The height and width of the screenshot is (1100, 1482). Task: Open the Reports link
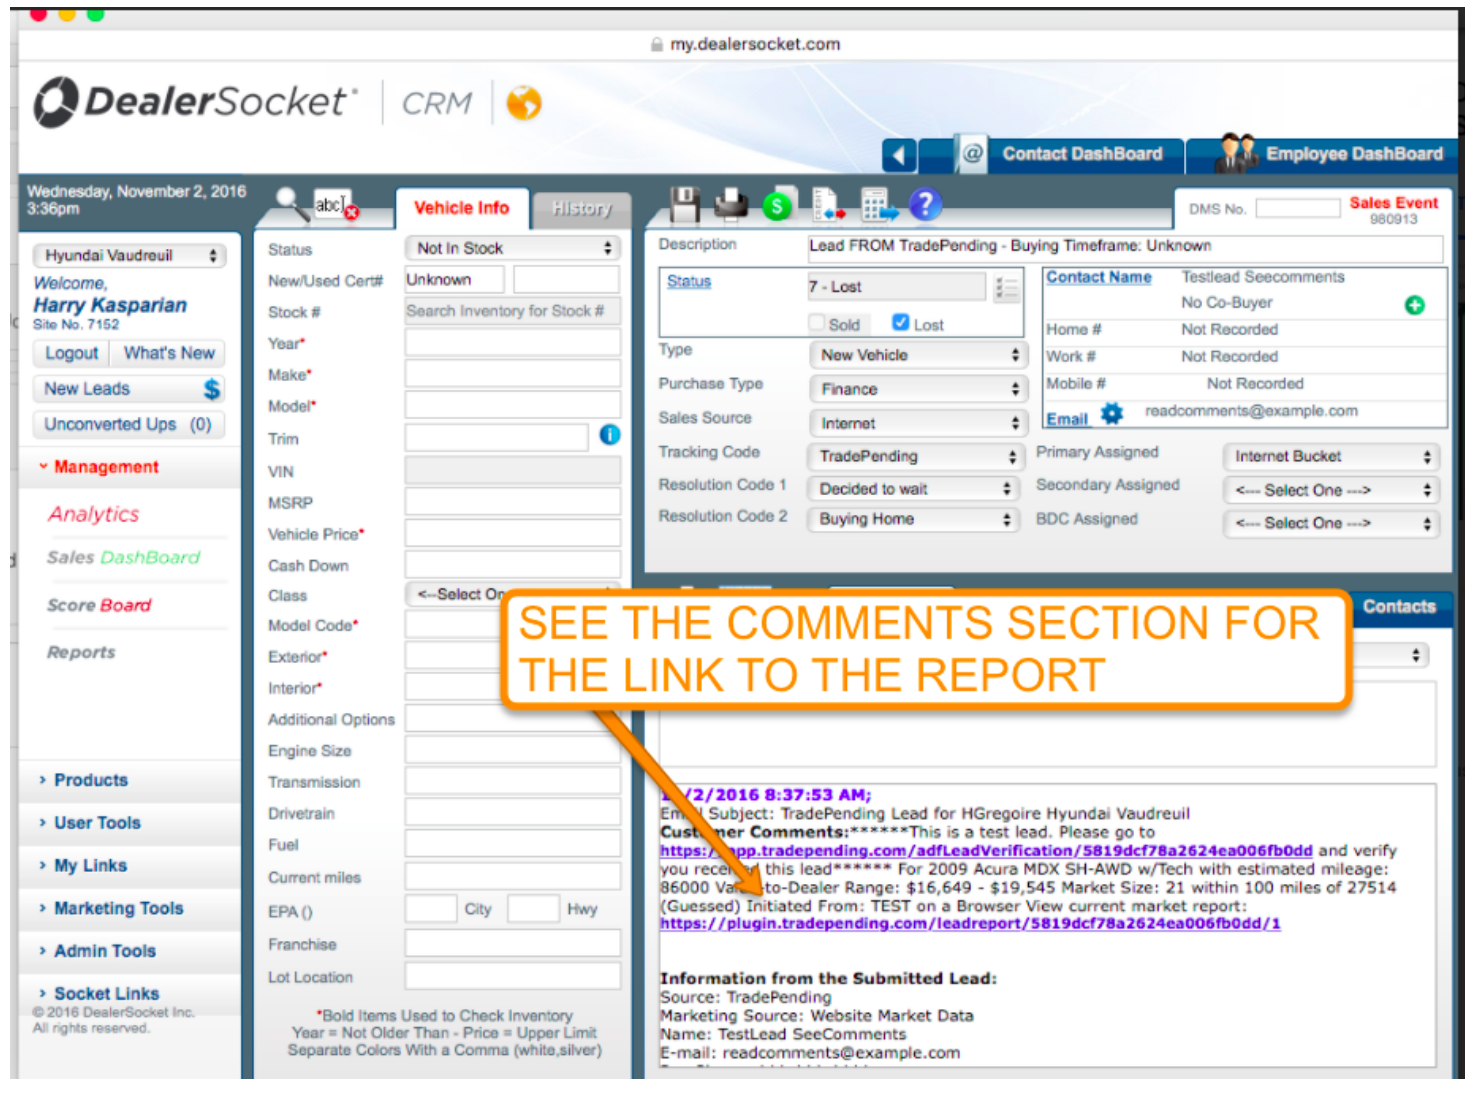[81, 652]
